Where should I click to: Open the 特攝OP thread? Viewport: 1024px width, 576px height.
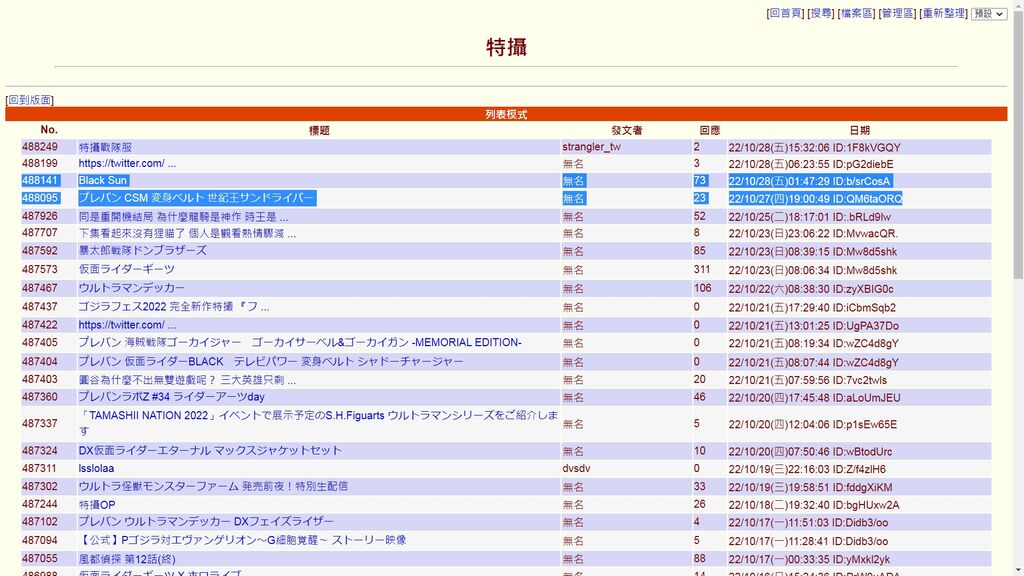(x=97, y=505)
